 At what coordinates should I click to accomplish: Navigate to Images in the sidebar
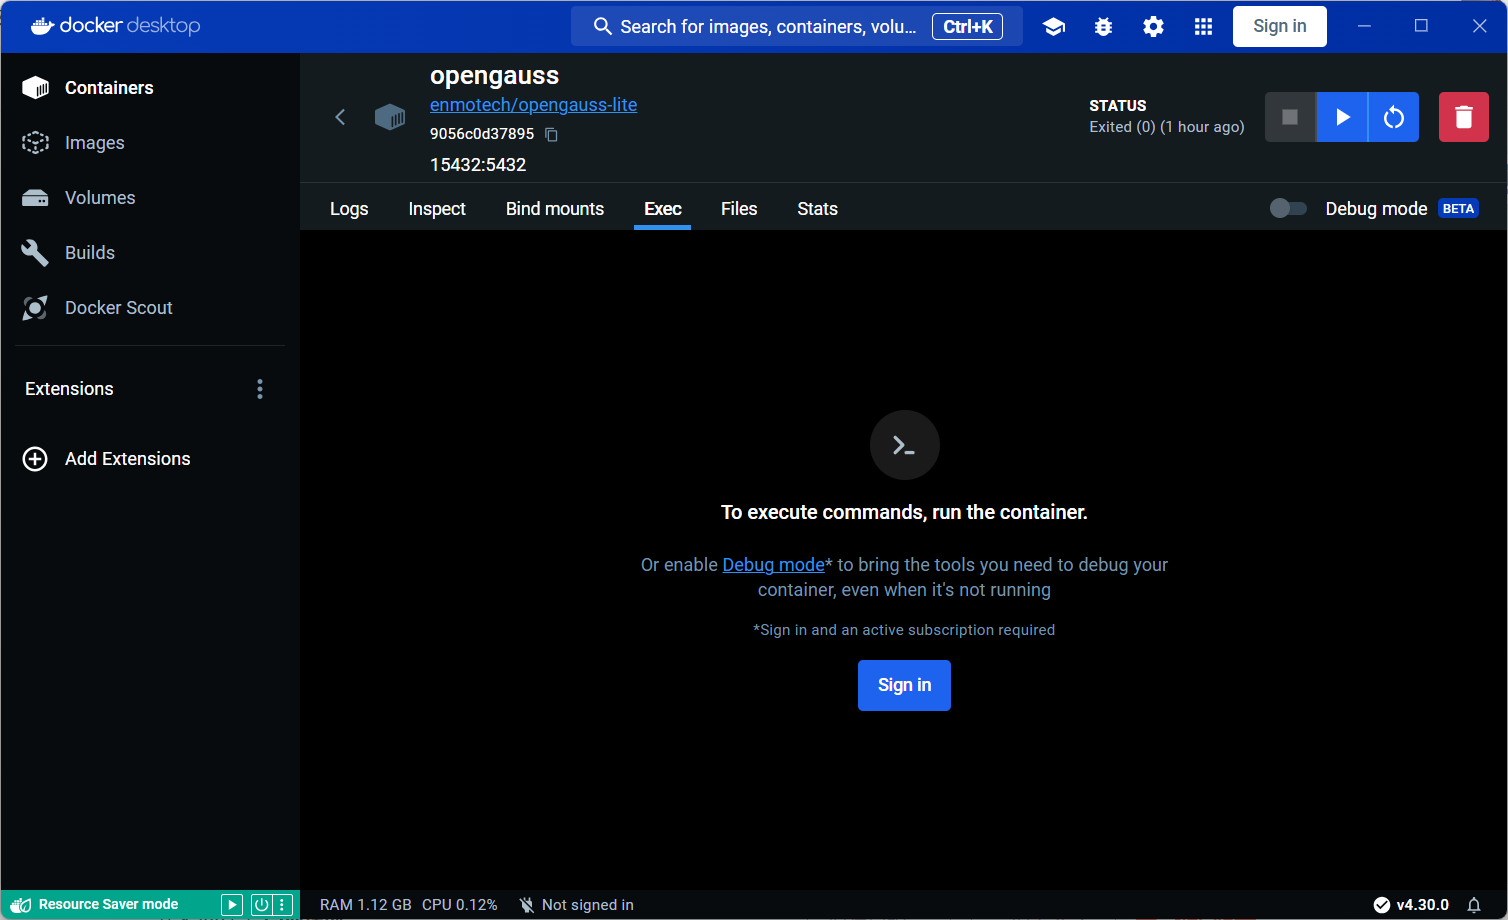(94, 142)
